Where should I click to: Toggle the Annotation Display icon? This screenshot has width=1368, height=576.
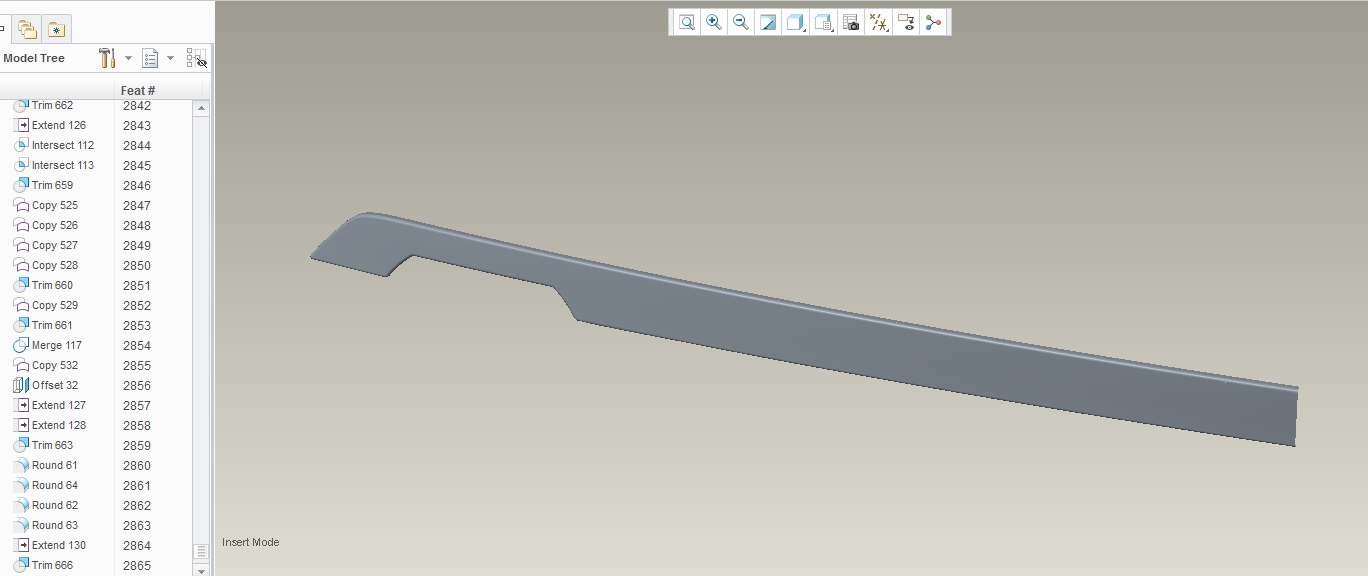coord(906,22)
